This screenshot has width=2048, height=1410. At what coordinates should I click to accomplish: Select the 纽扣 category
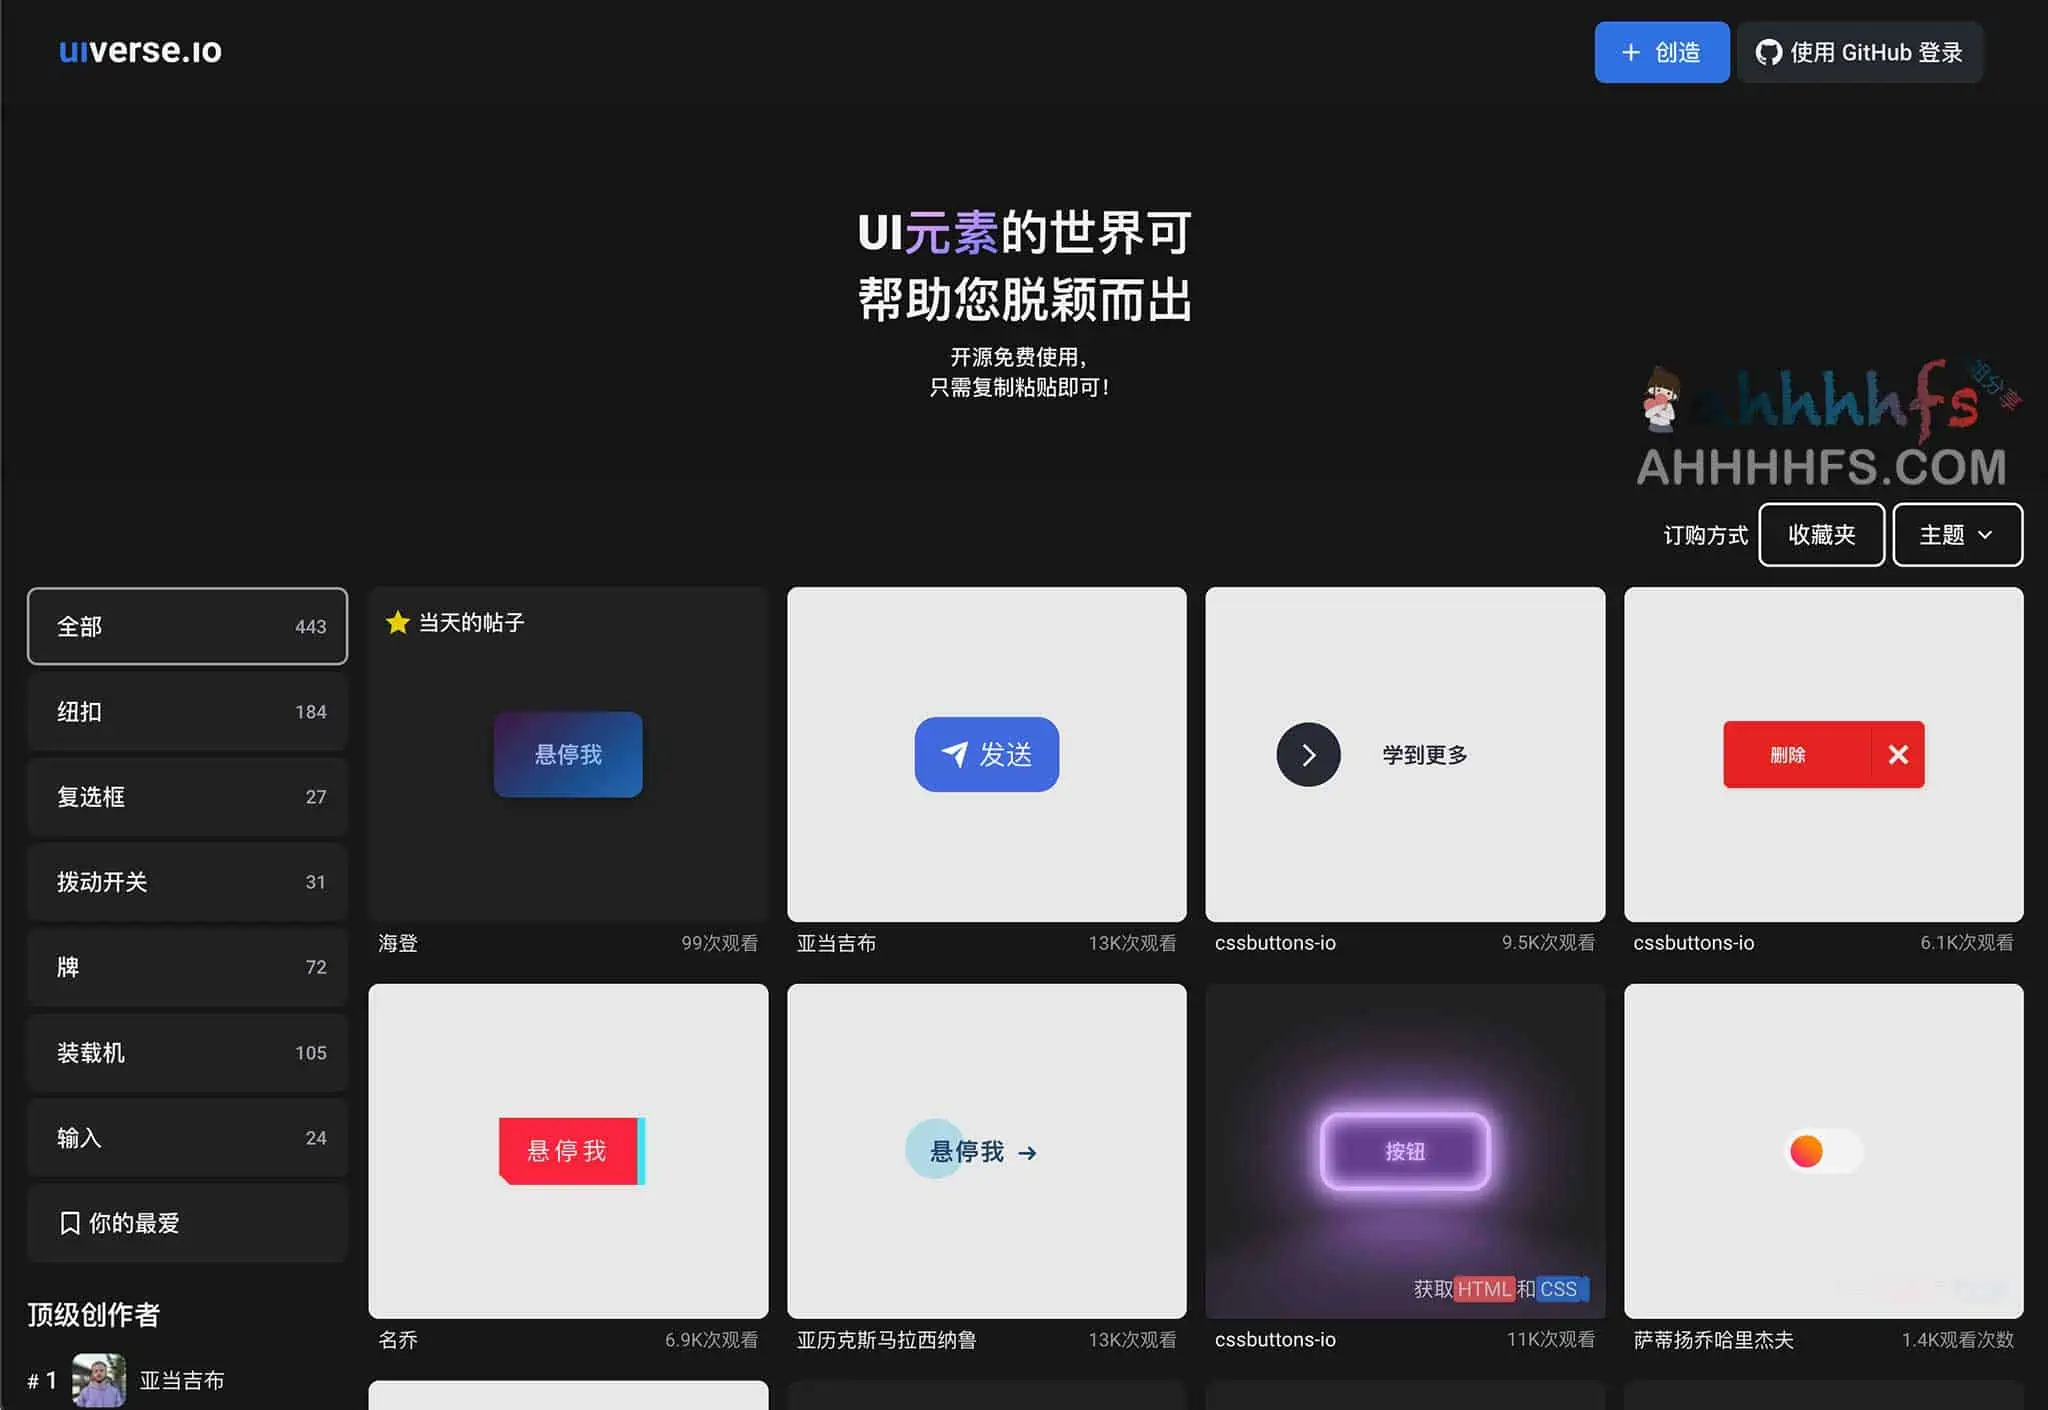tap(187, 711)
